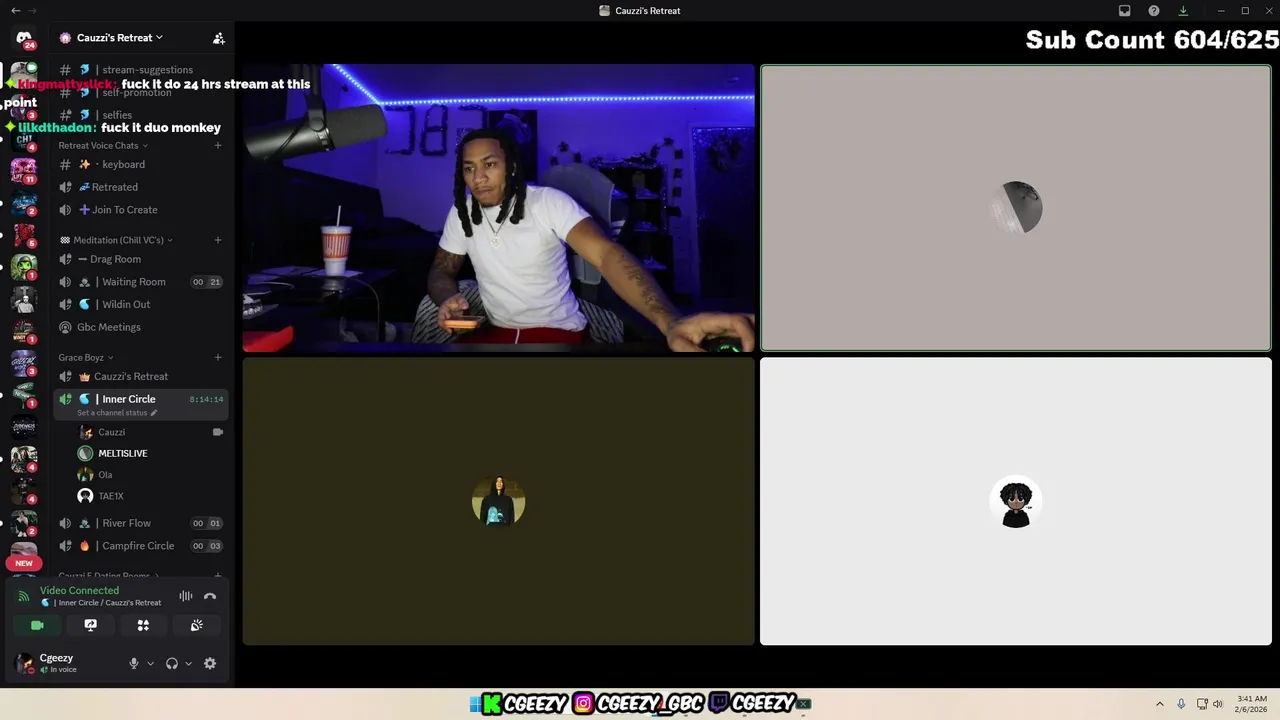
Task: Focus Cauzzi's webcam video tile
Action: pos(498,208)
